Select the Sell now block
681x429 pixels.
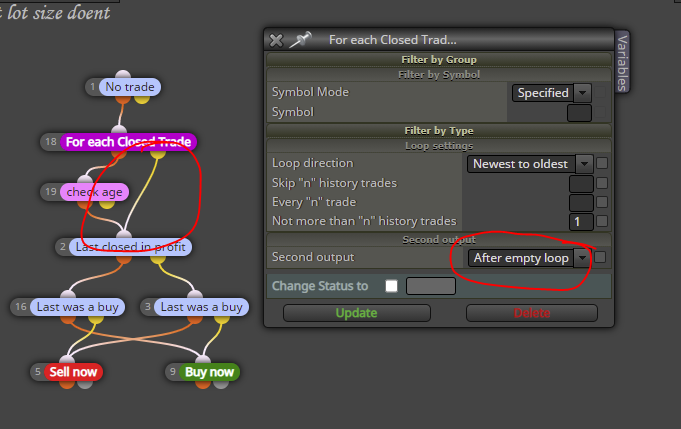pos(73,372)
